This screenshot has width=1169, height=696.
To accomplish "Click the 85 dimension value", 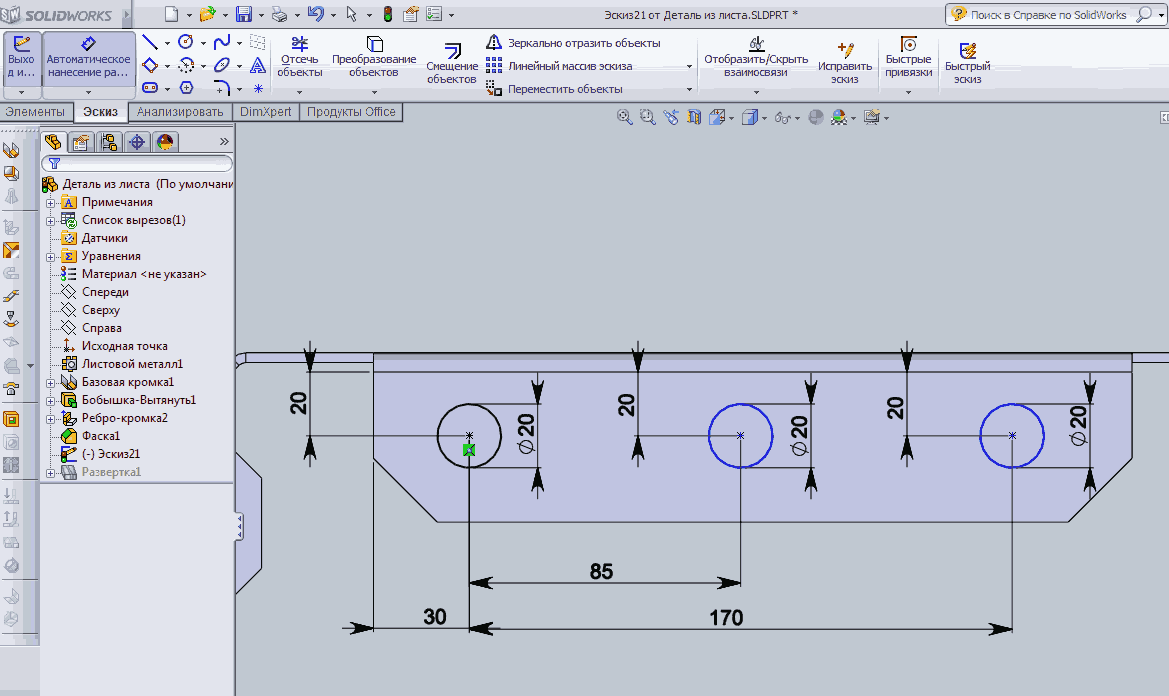I will pos(601,572).
